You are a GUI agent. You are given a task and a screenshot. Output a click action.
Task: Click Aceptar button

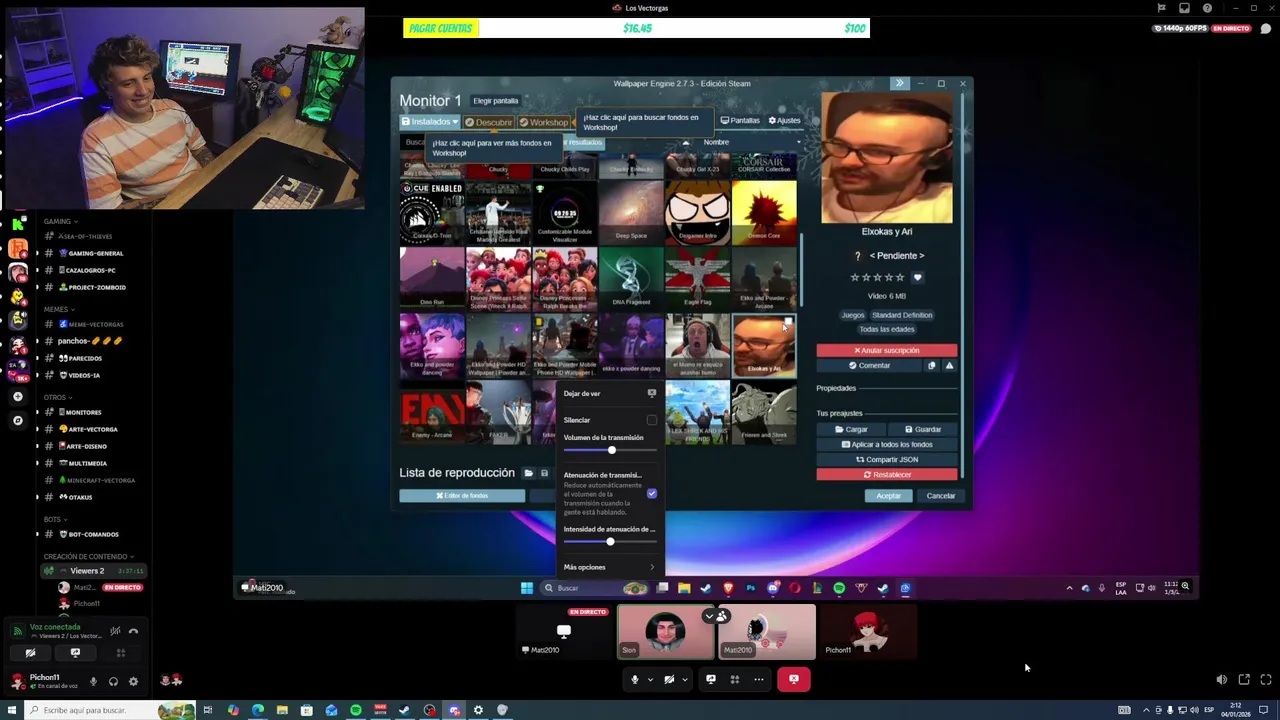tap(888, 496)
